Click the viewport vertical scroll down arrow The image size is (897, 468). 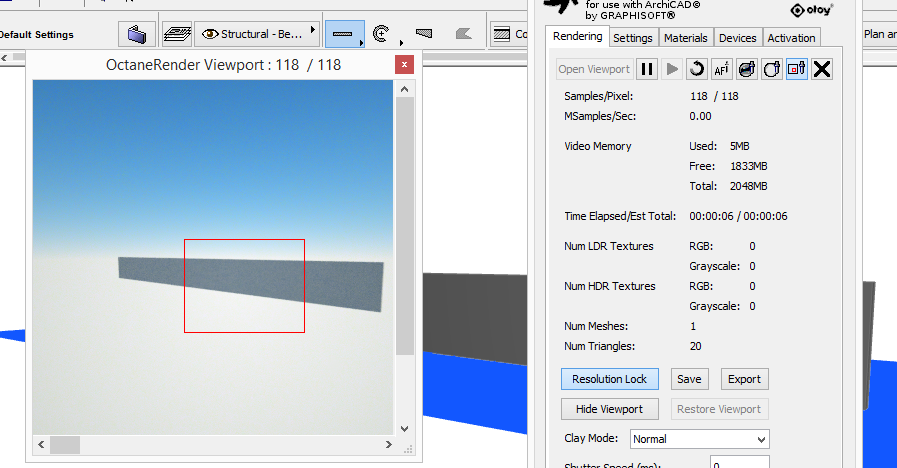[404, 429]
